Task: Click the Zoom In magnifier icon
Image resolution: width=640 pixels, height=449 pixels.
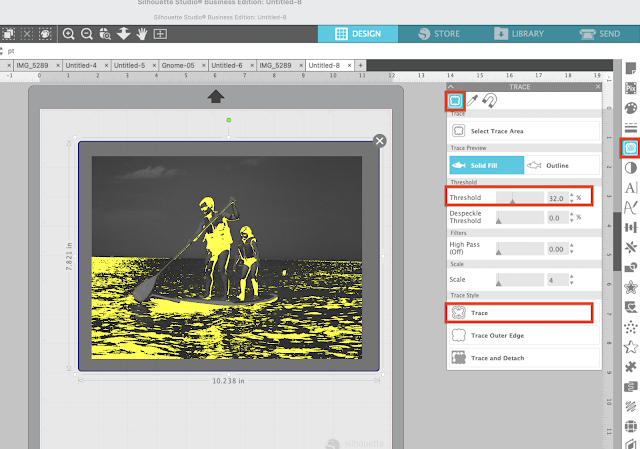Action: click(x=69, y=34)
